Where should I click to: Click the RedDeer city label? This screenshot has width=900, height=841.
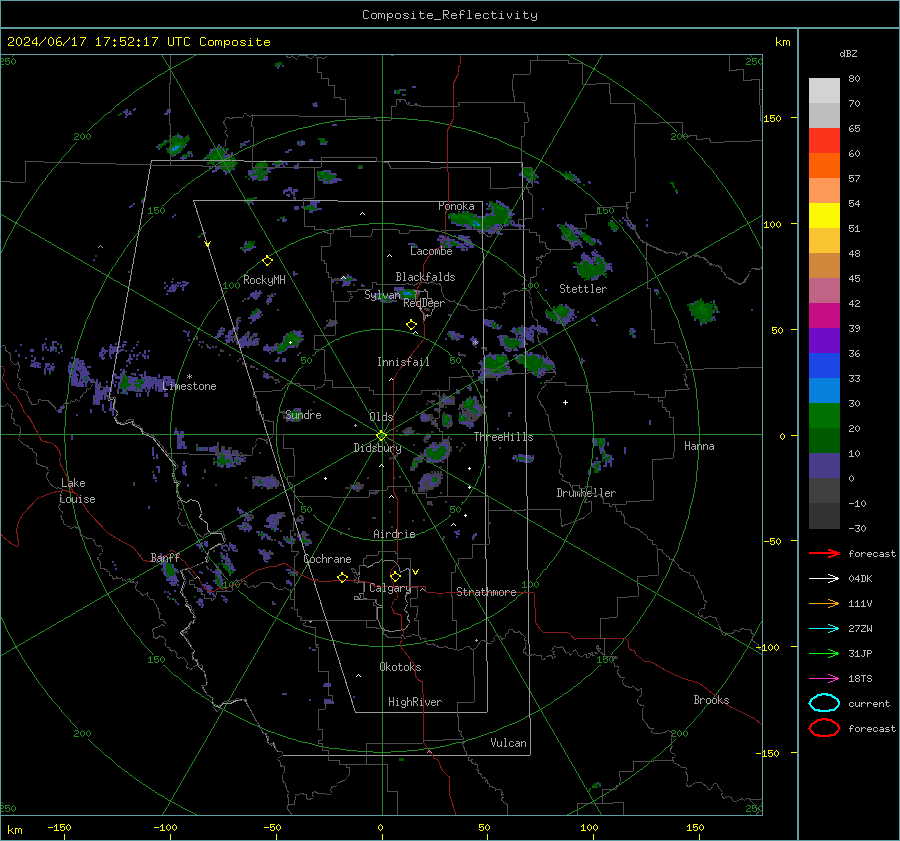[x=424, y=303]
